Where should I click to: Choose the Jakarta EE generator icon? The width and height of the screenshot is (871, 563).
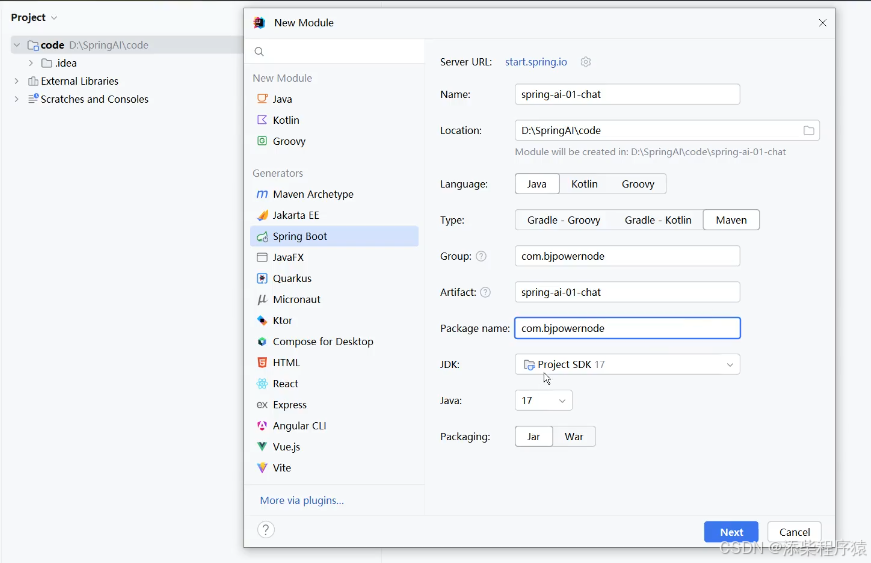(262, 215)
